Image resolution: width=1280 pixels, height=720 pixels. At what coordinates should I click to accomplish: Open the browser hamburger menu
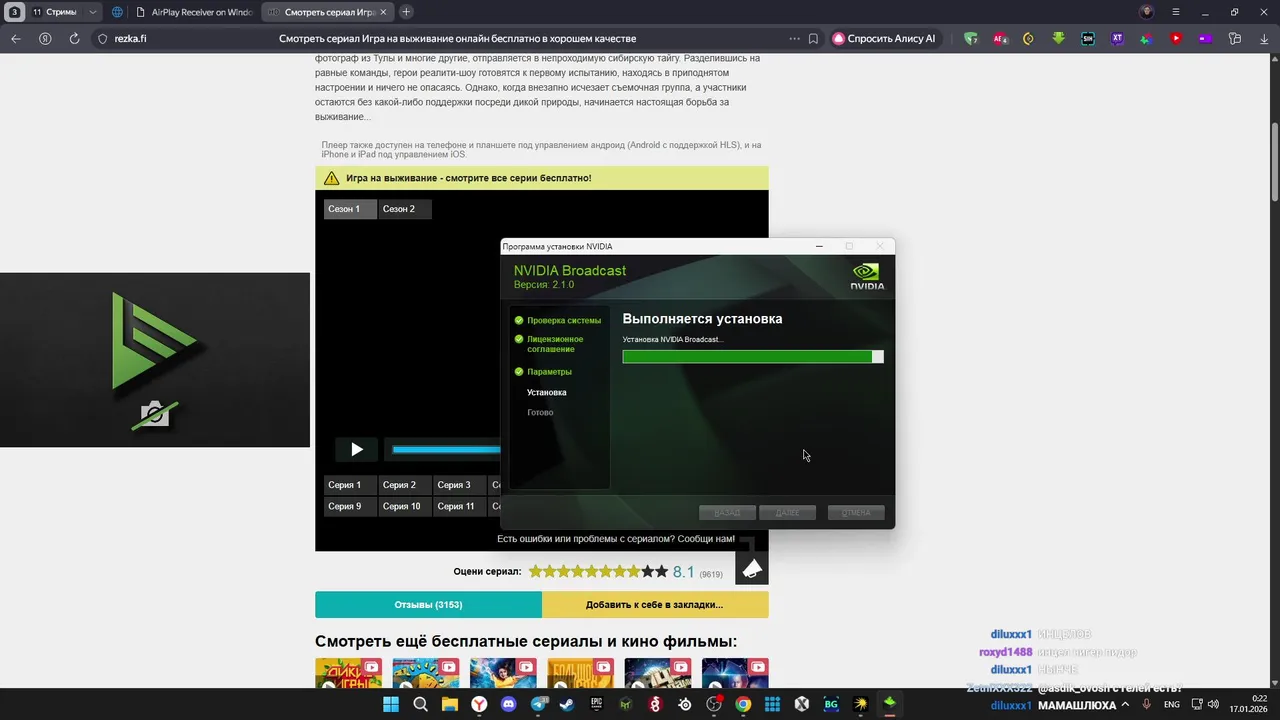click(1176, 12)
